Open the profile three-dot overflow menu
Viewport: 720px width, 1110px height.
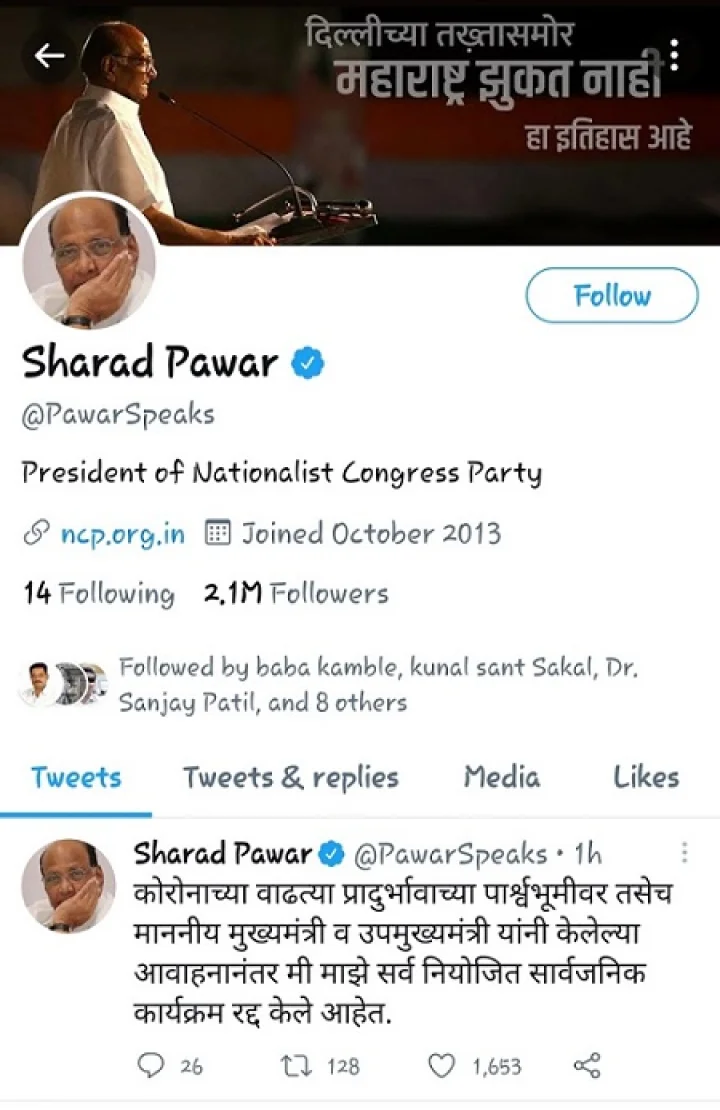pos(675,55)
